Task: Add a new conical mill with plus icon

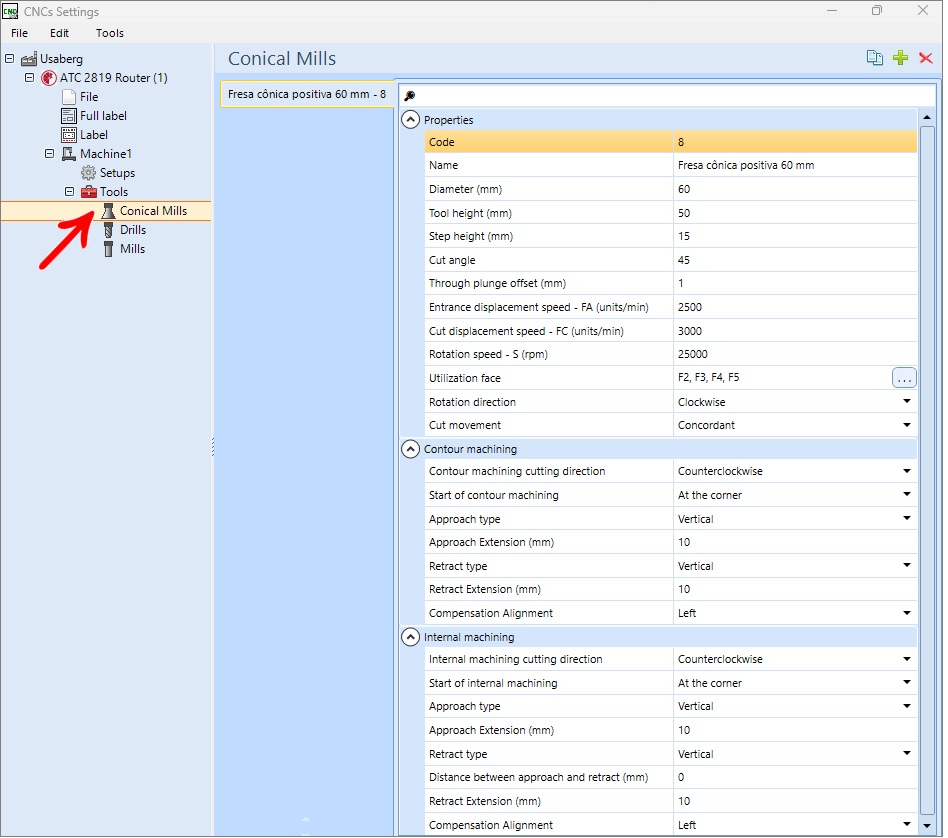Action: click(x=900, y=58)
